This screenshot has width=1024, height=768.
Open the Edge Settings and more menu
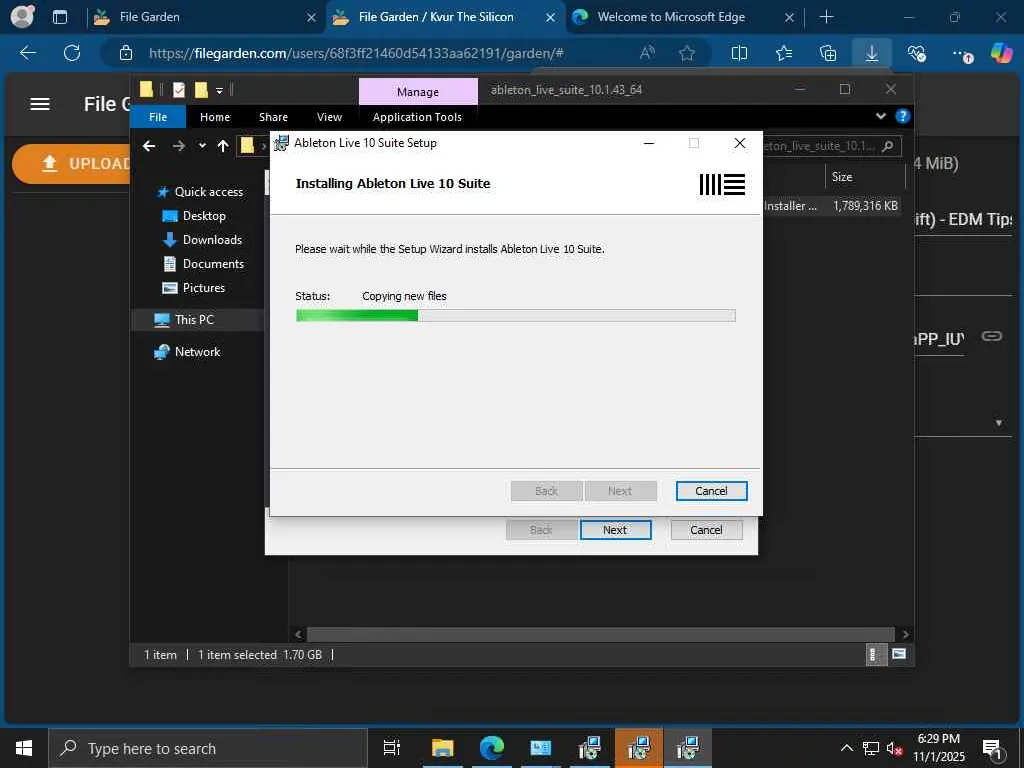click(962, 54)
